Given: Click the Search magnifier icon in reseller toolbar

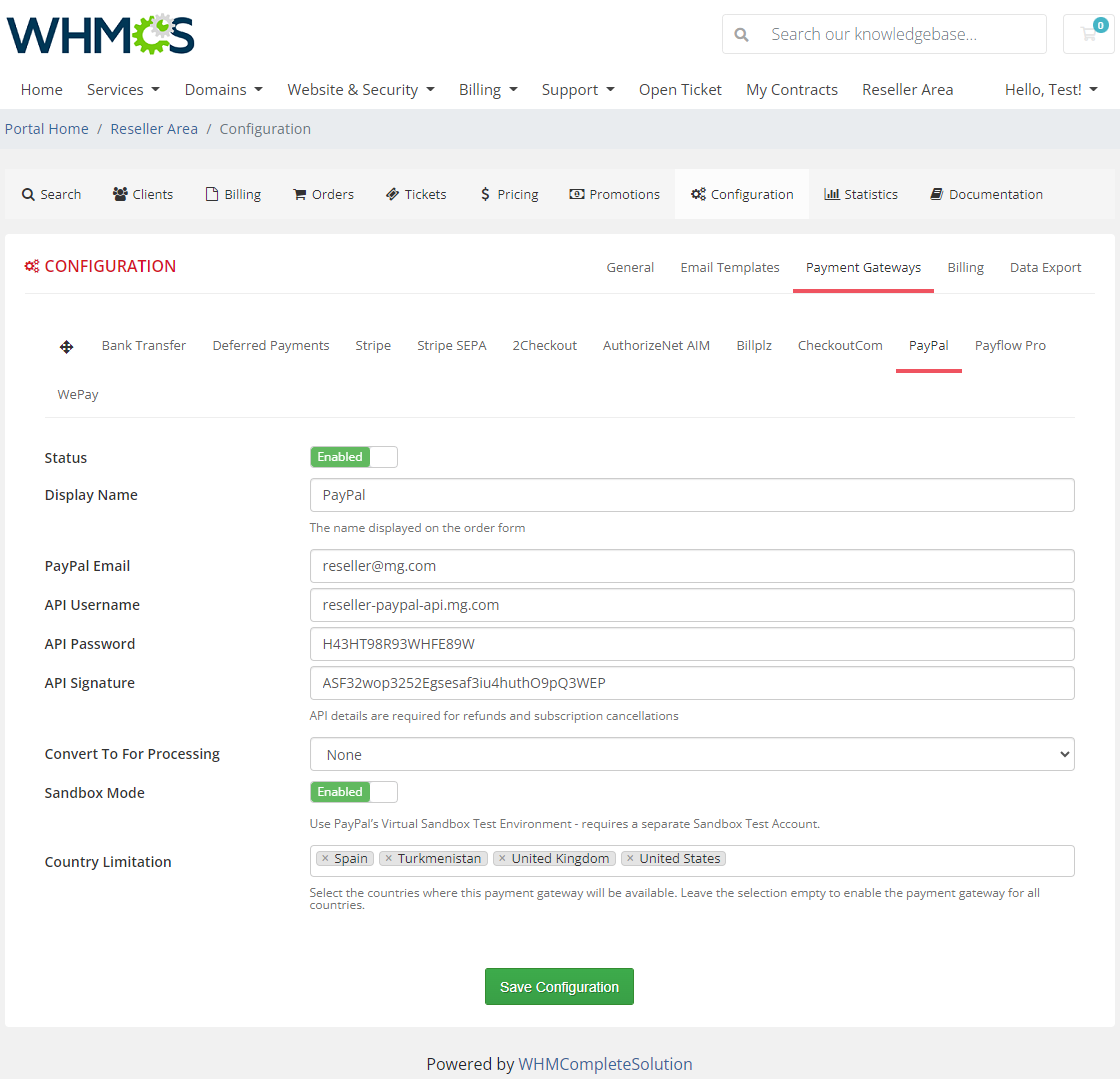Looking at the screenshot, I should pyautogui.click(x=28, y=194).
